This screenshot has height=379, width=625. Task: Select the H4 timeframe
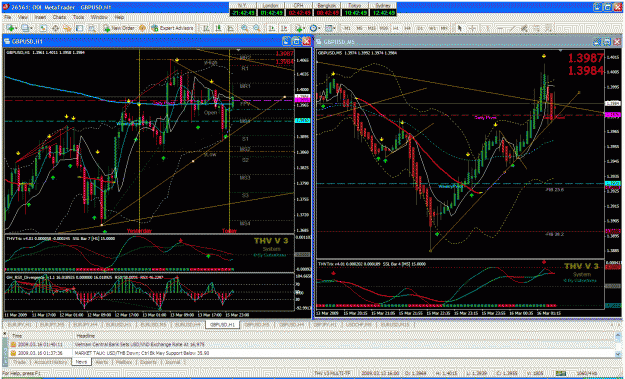click(408, 28)
